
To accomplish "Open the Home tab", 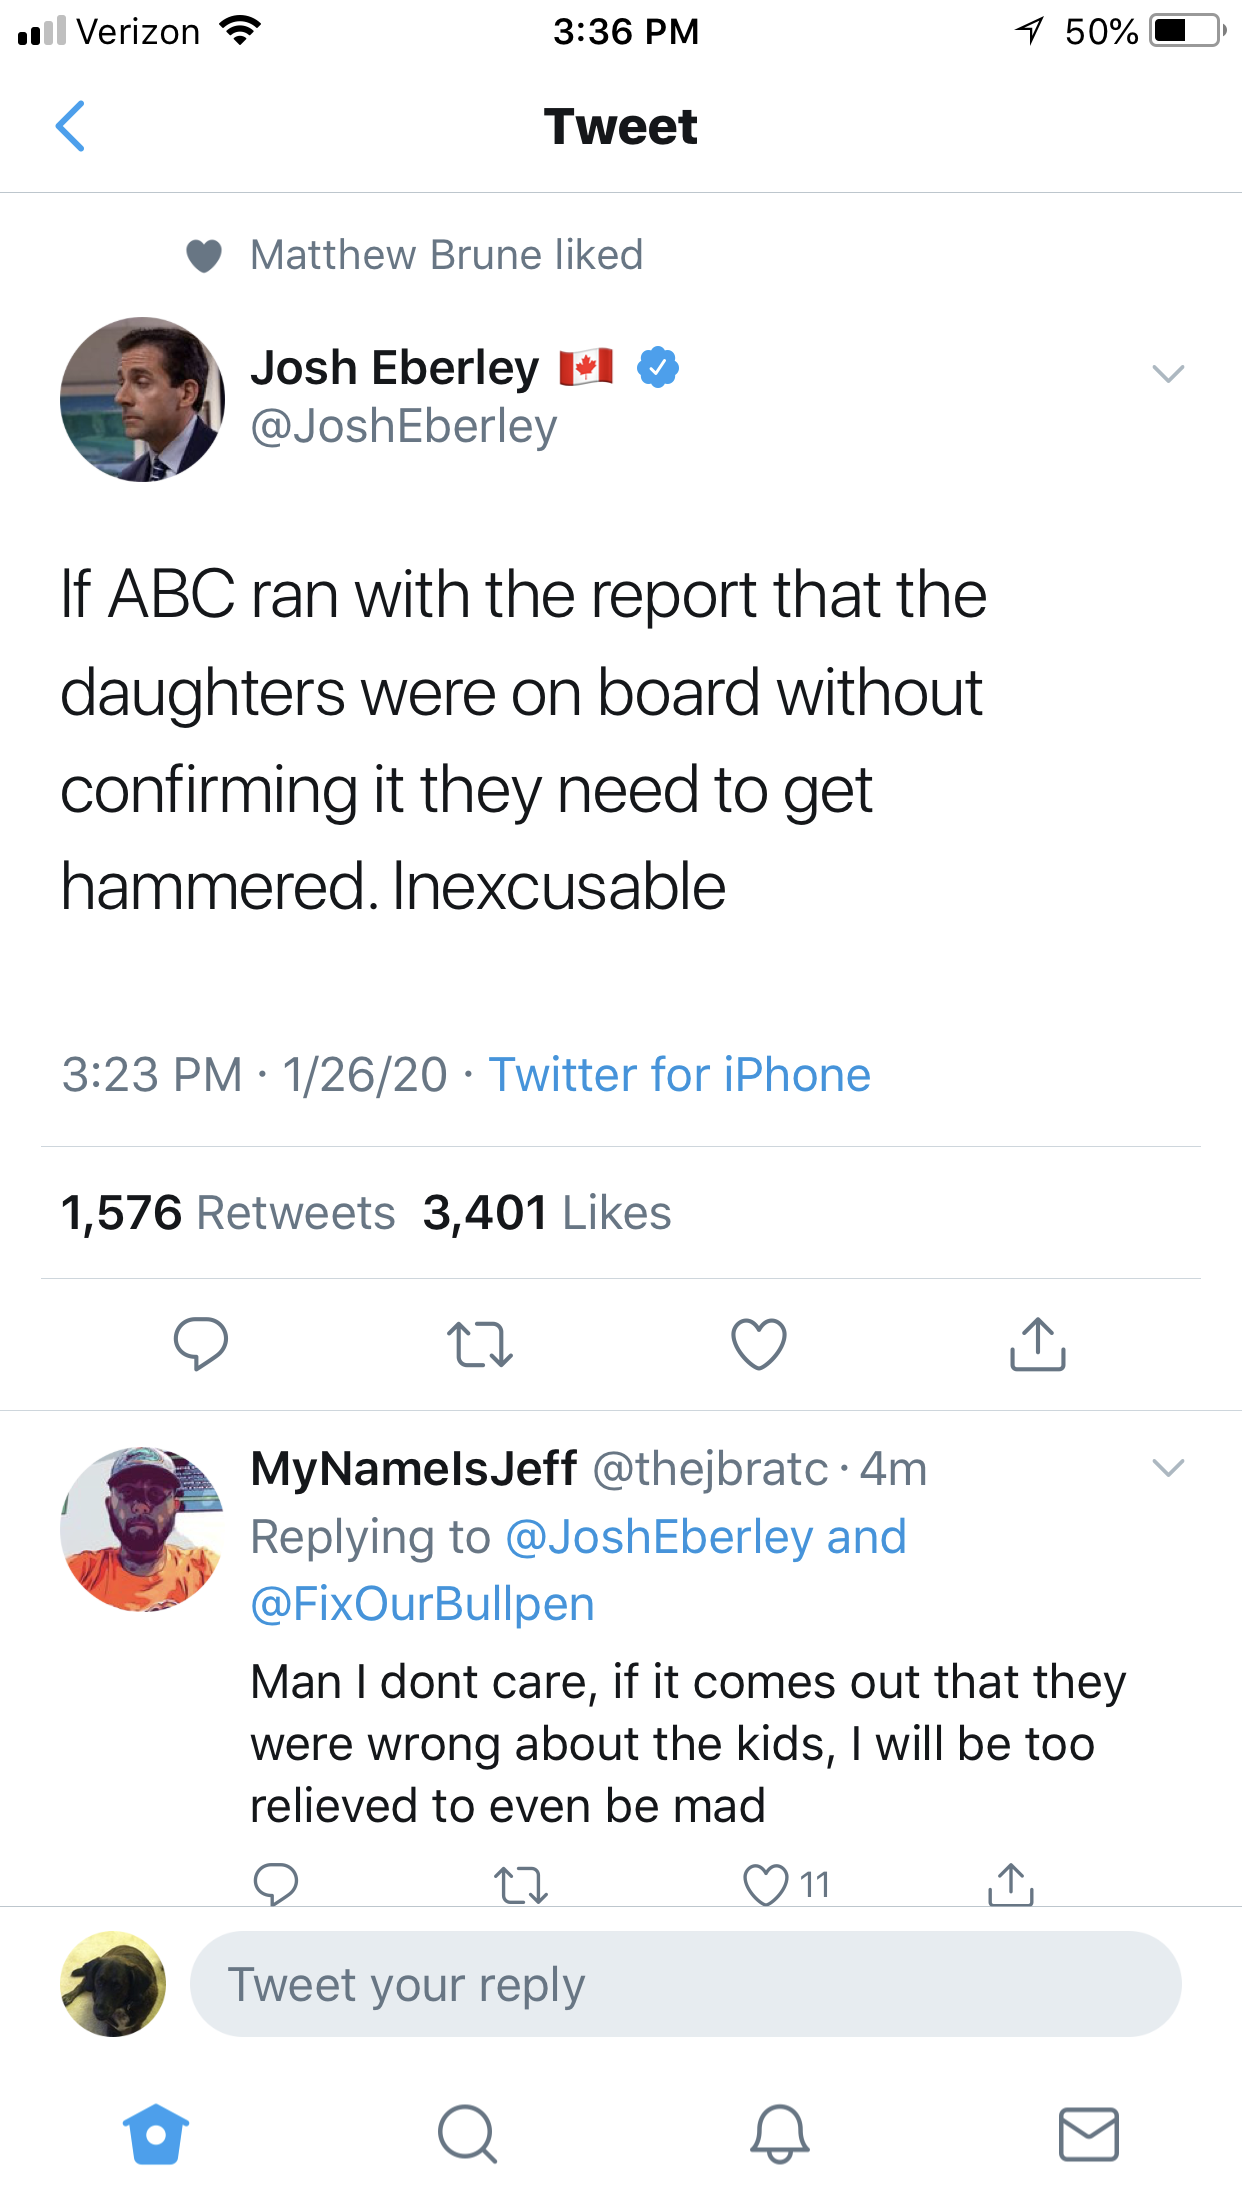I will (156, 2135).
